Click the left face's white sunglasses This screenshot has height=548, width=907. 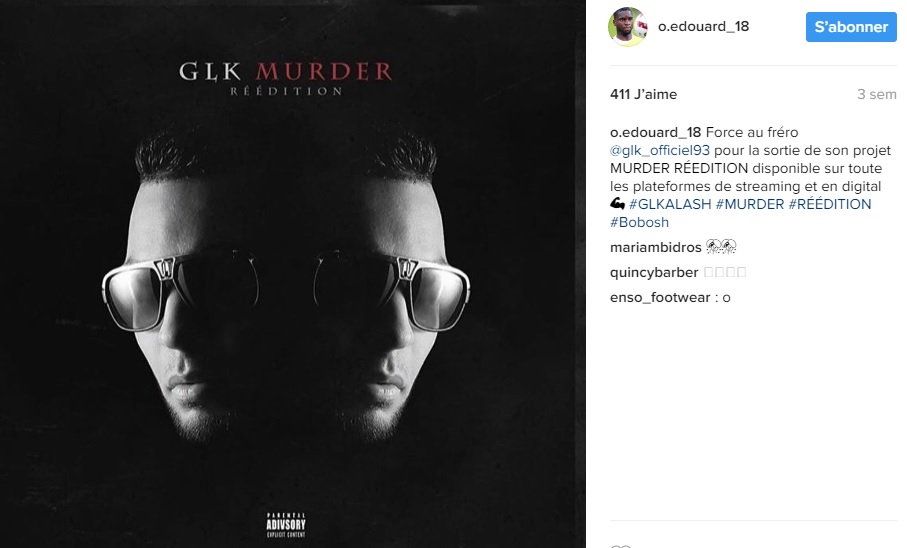coord(181,291)
